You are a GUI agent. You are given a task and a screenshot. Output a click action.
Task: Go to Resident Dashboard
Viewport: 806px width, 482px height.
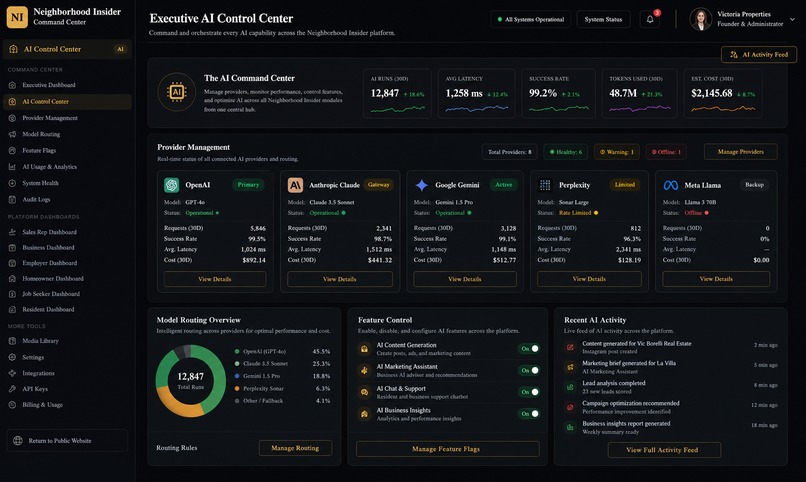(x=48, y=309)
